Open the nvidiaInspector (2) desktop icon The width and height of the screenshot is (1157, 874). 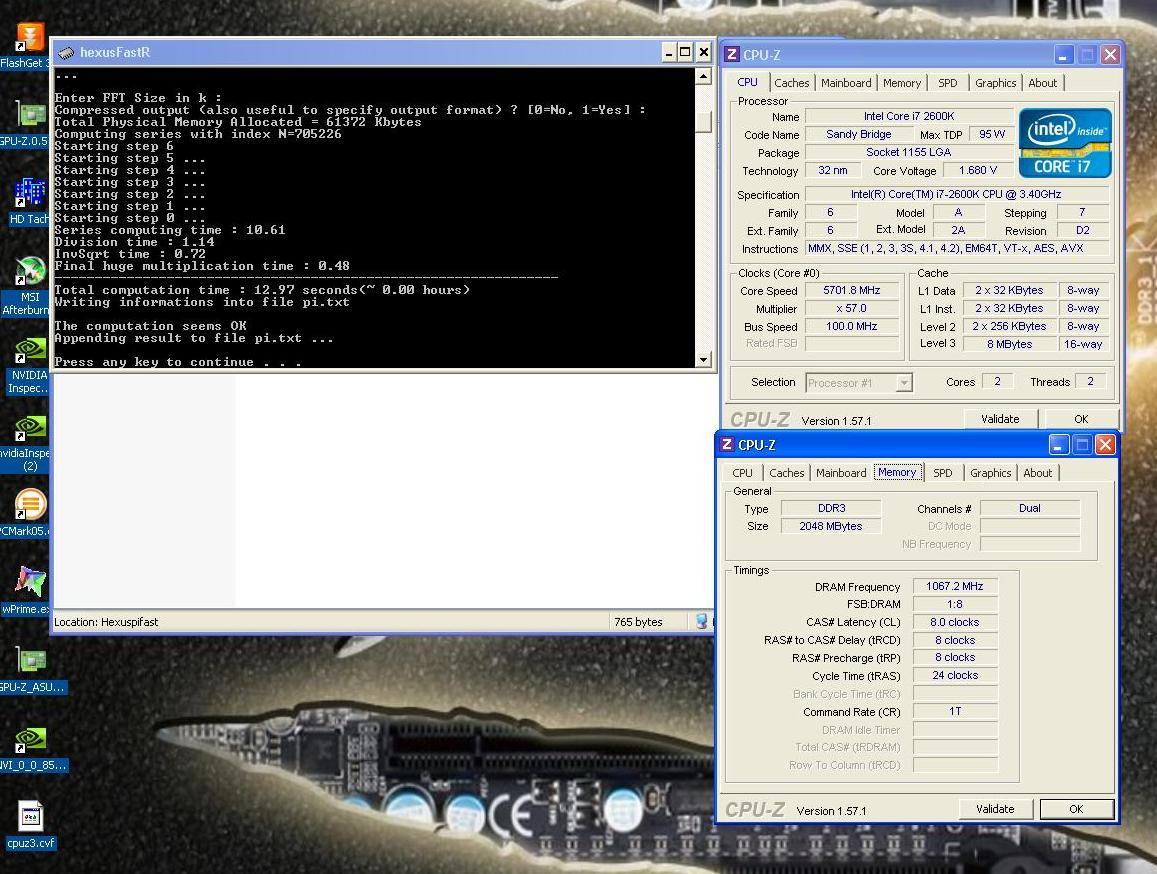(30, 428)
